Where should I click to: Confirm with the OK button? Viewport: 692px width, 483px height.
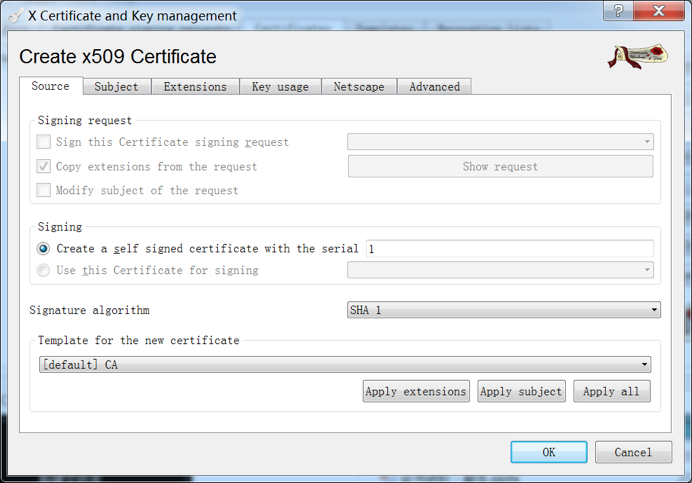click(x=548, y=452)
